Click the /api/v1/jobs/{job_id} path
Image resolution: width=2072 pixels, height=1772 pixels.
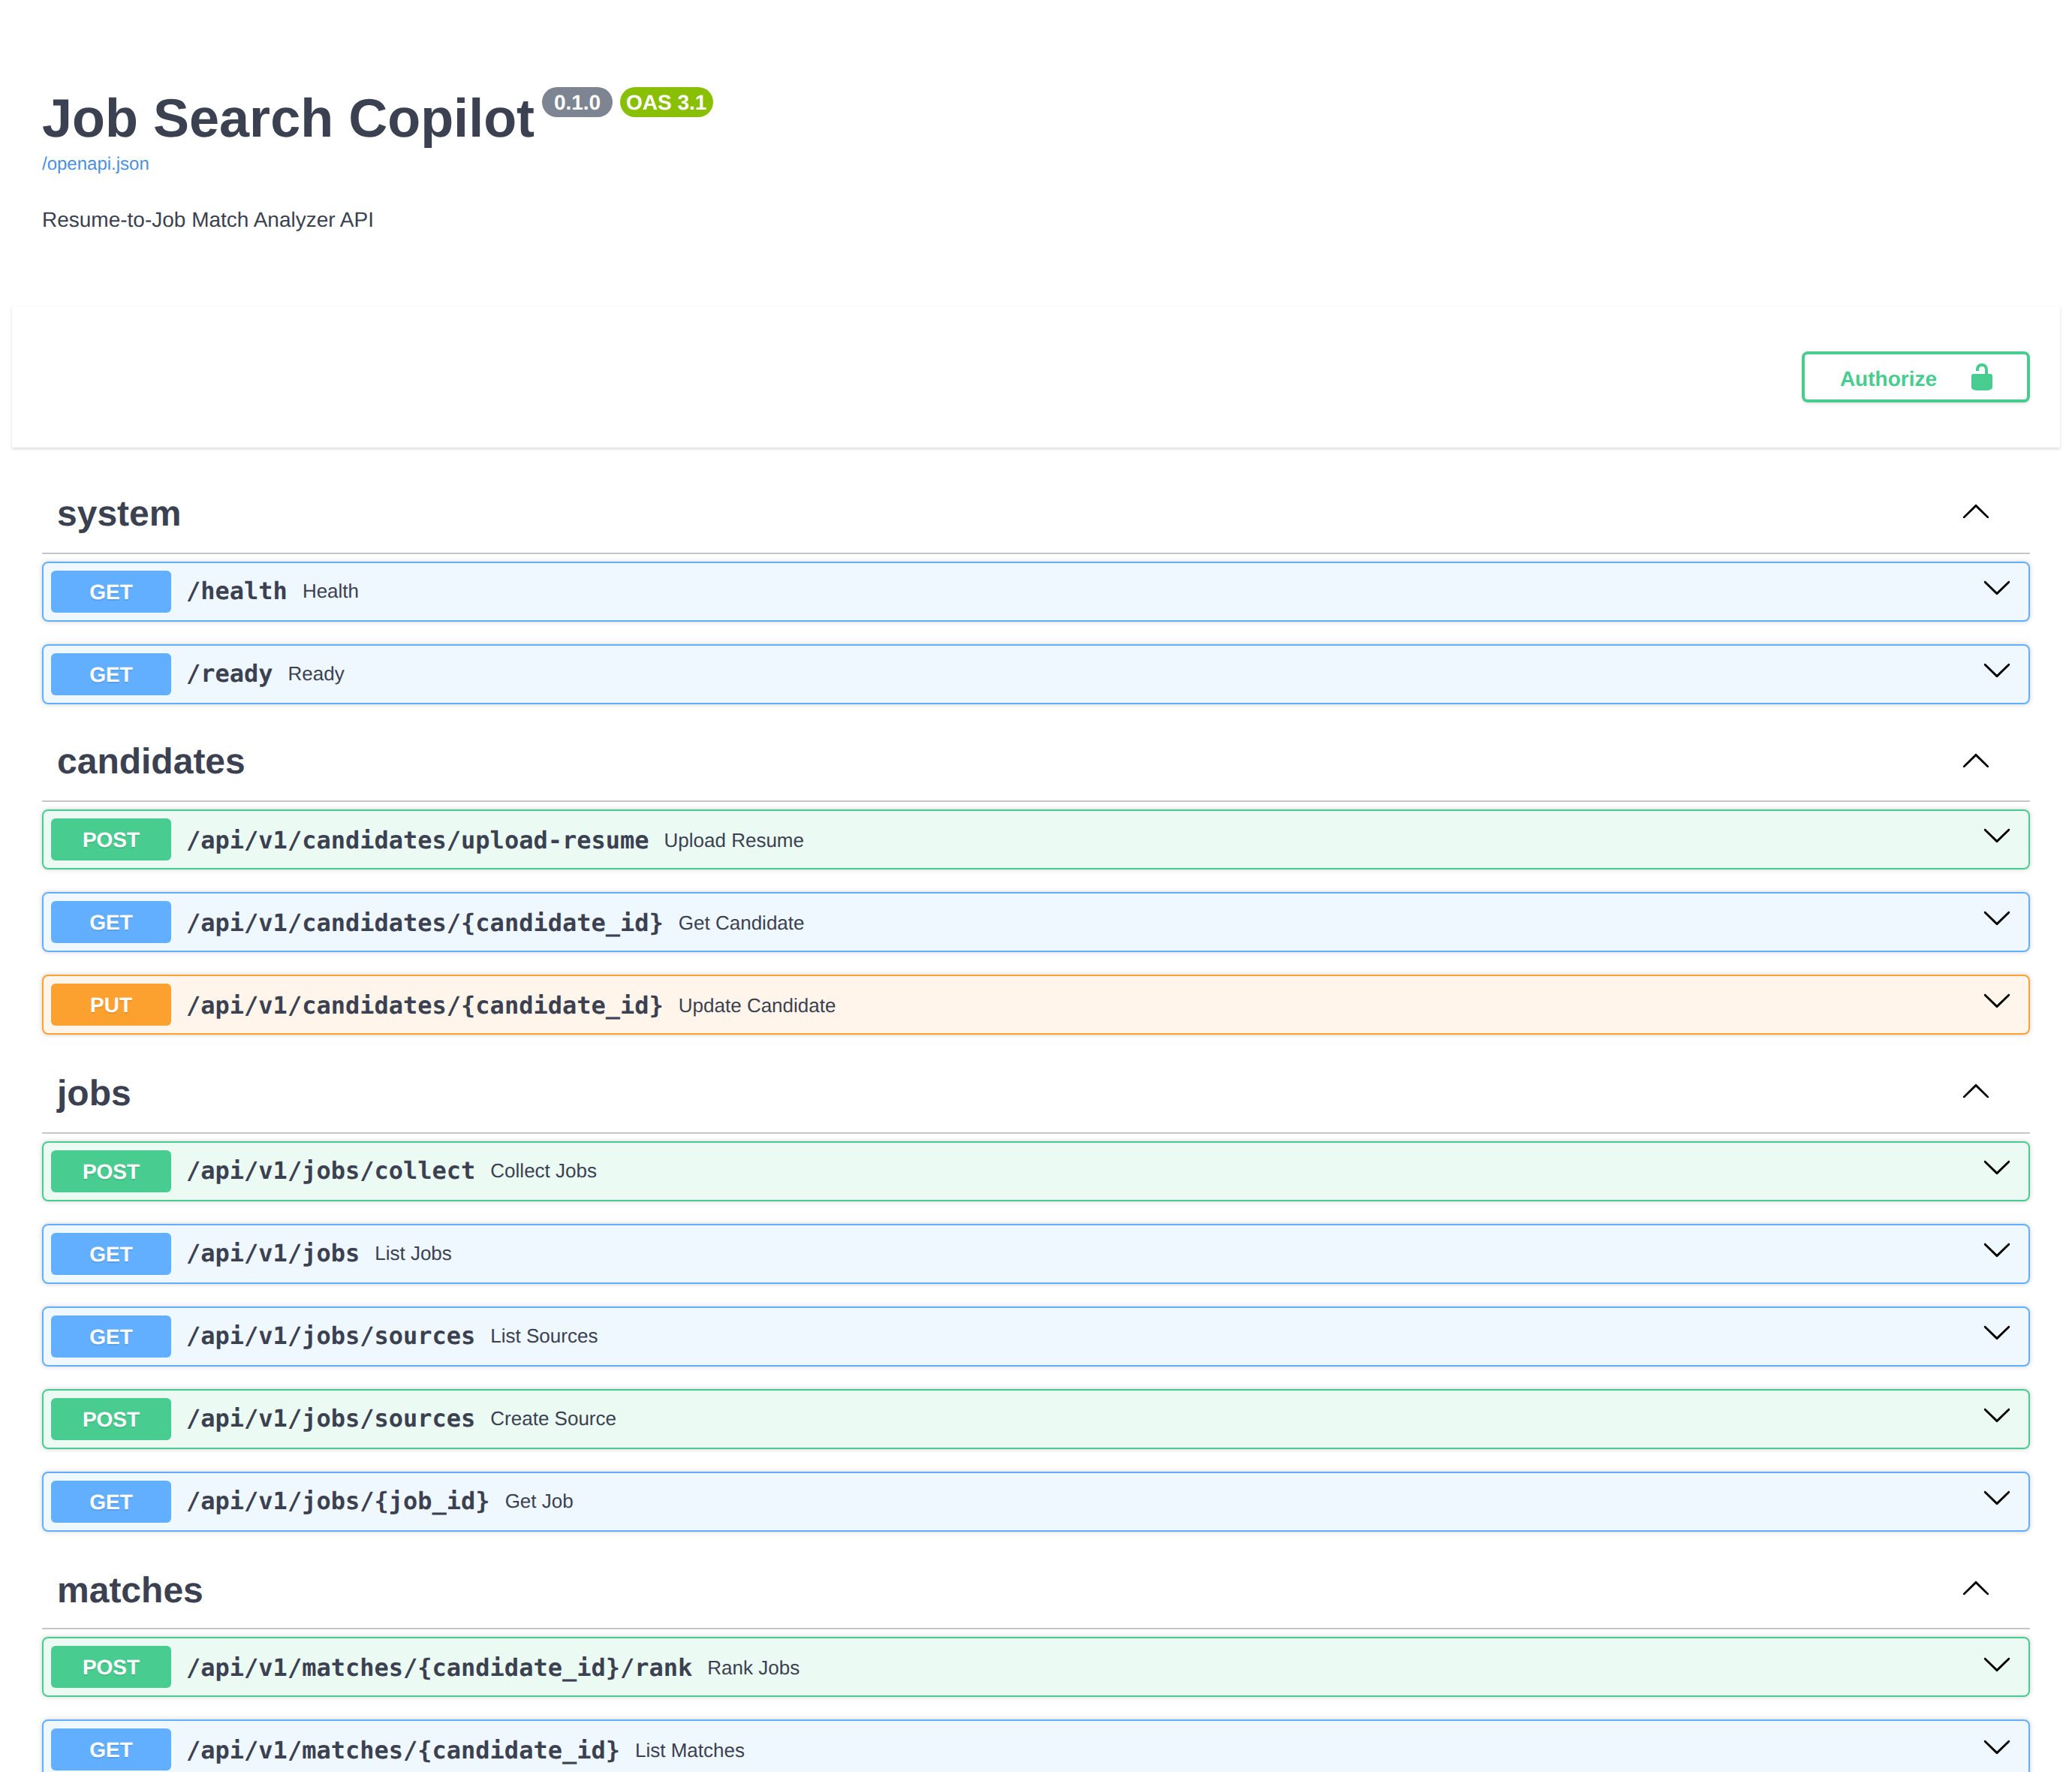click(338, 1501)
